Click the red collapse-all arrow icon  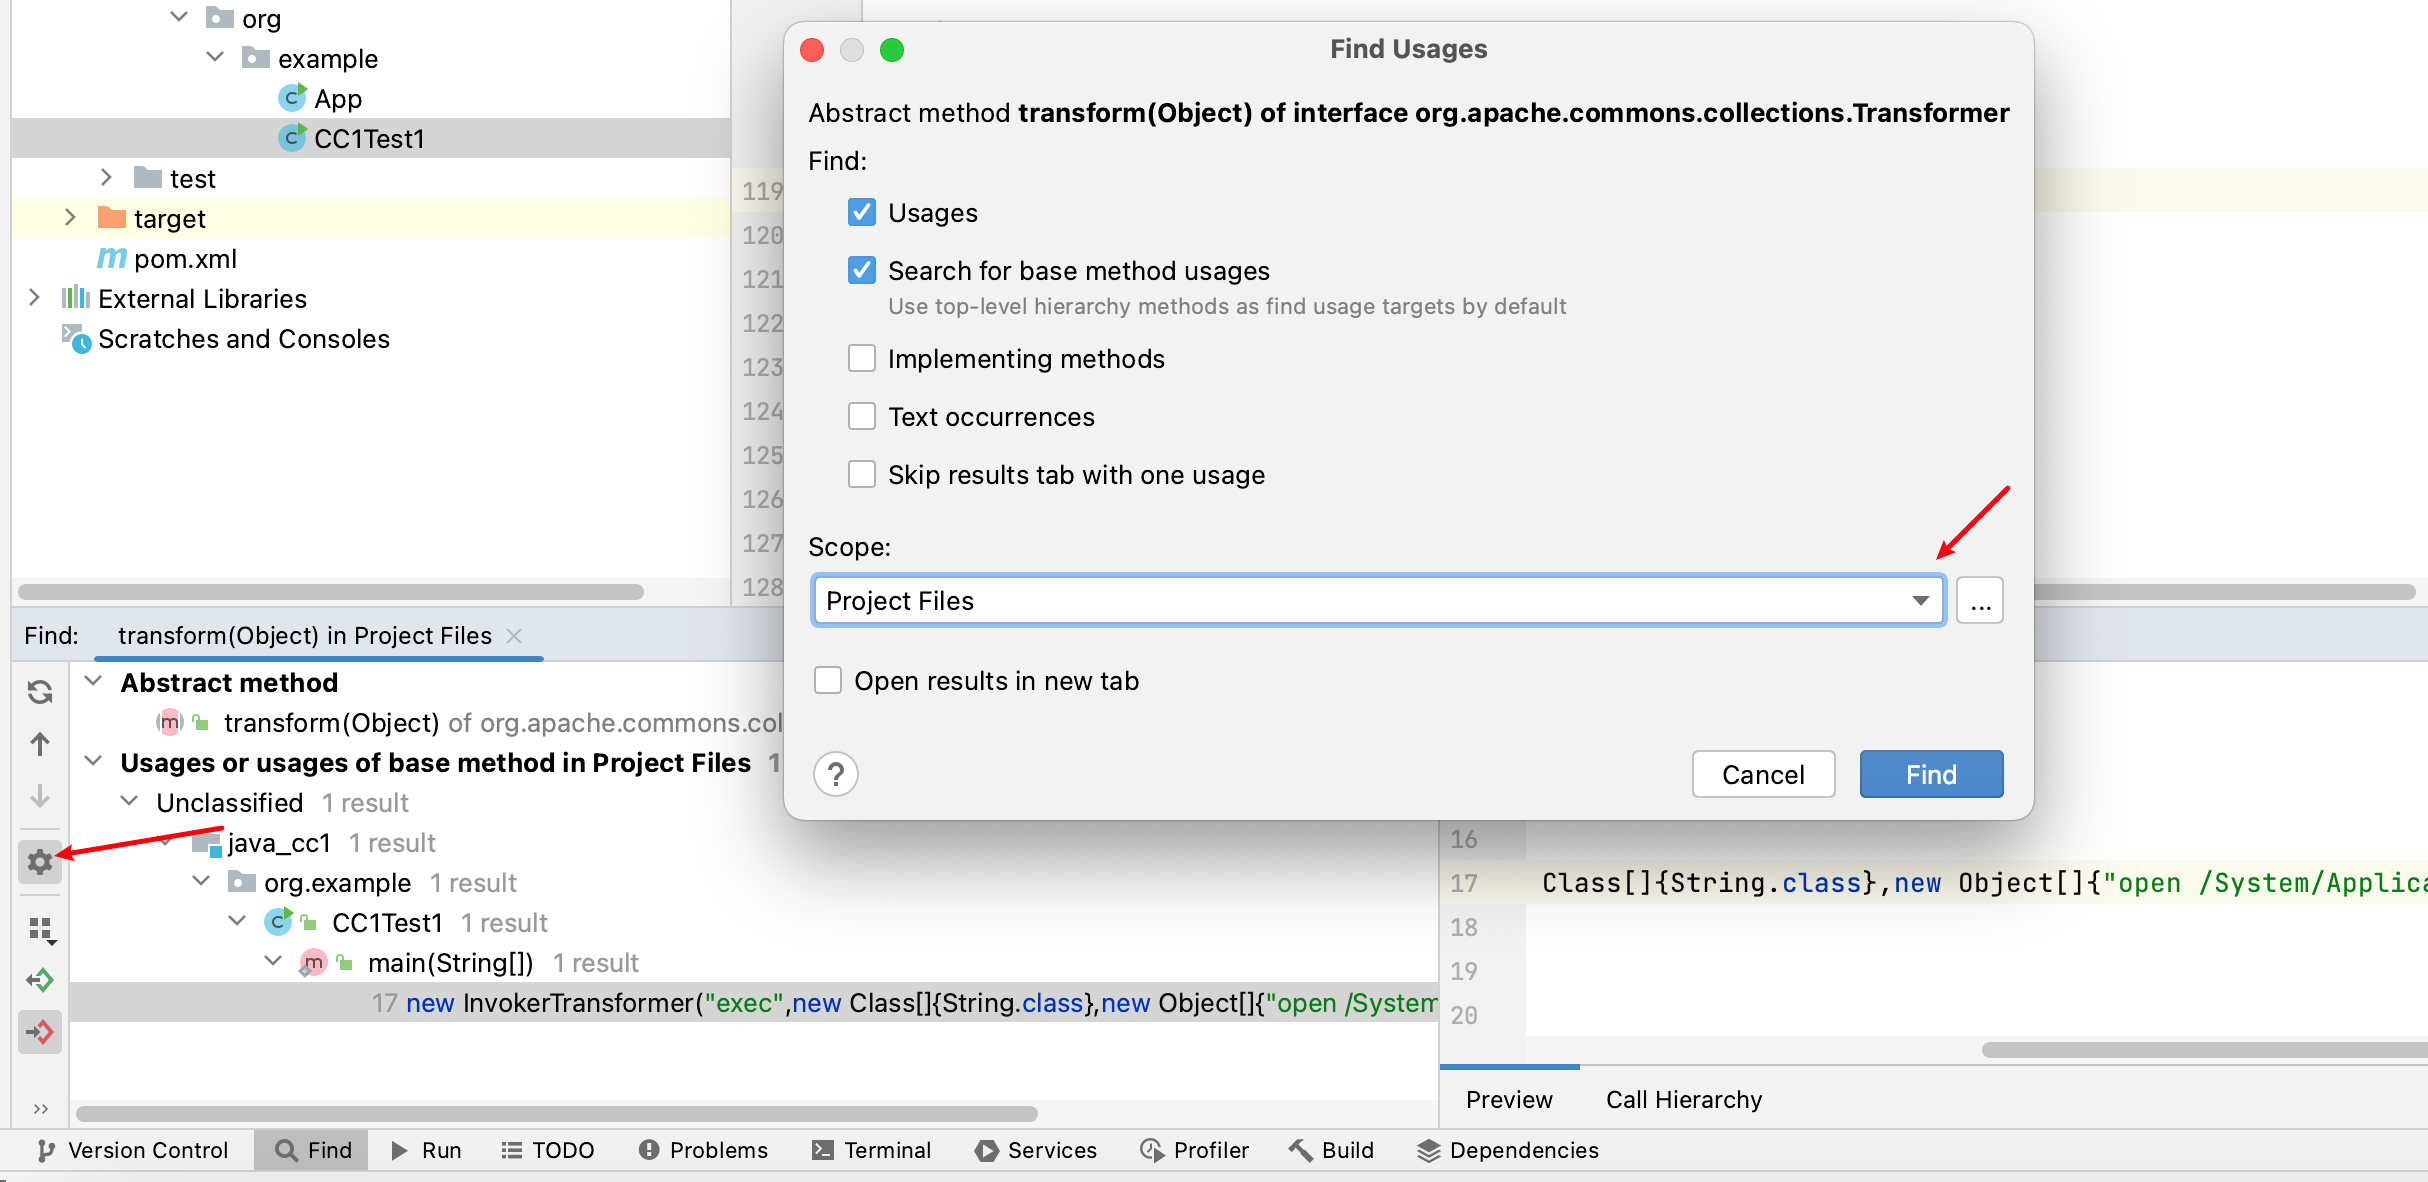tap(40, 1032)
